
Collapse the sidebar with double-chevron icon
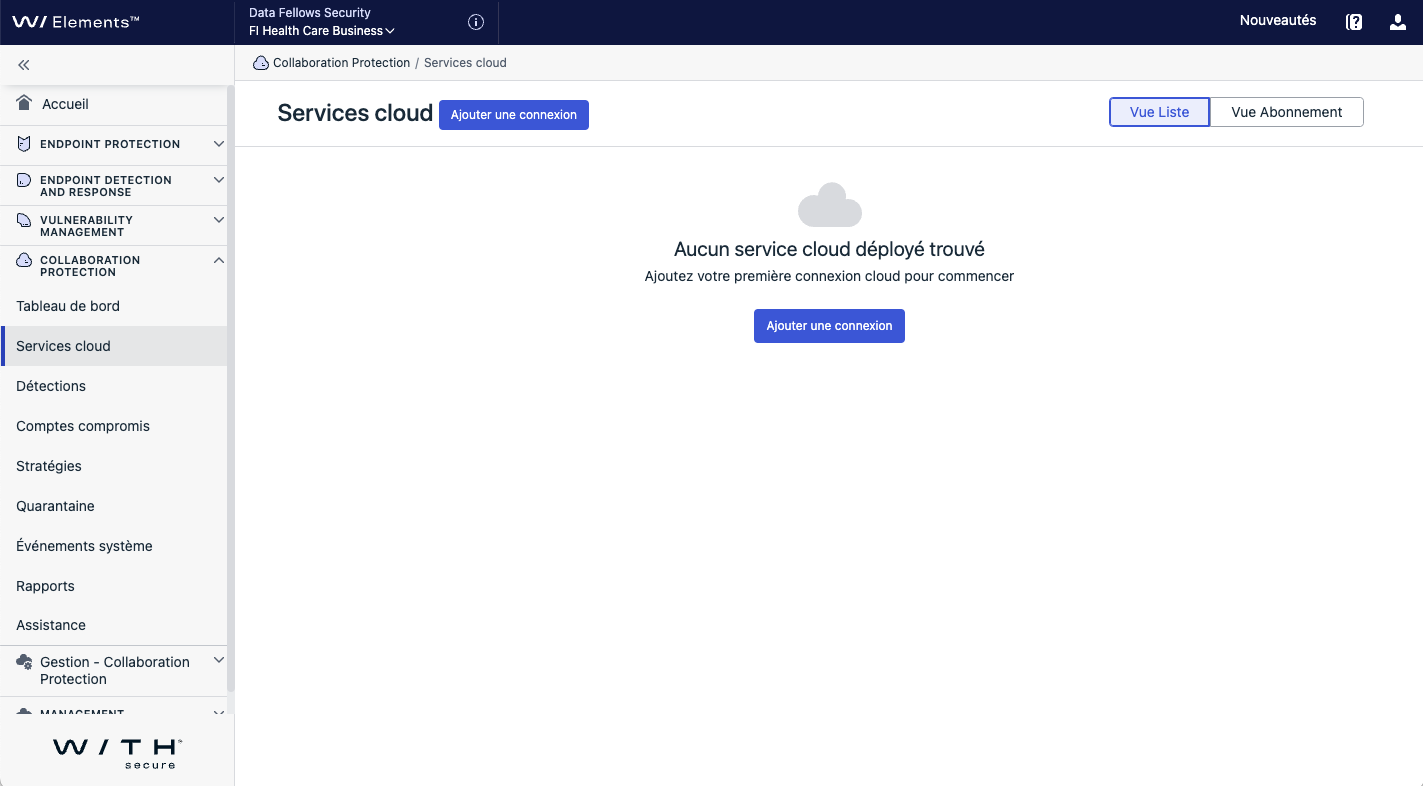click(x=24, y=65)
